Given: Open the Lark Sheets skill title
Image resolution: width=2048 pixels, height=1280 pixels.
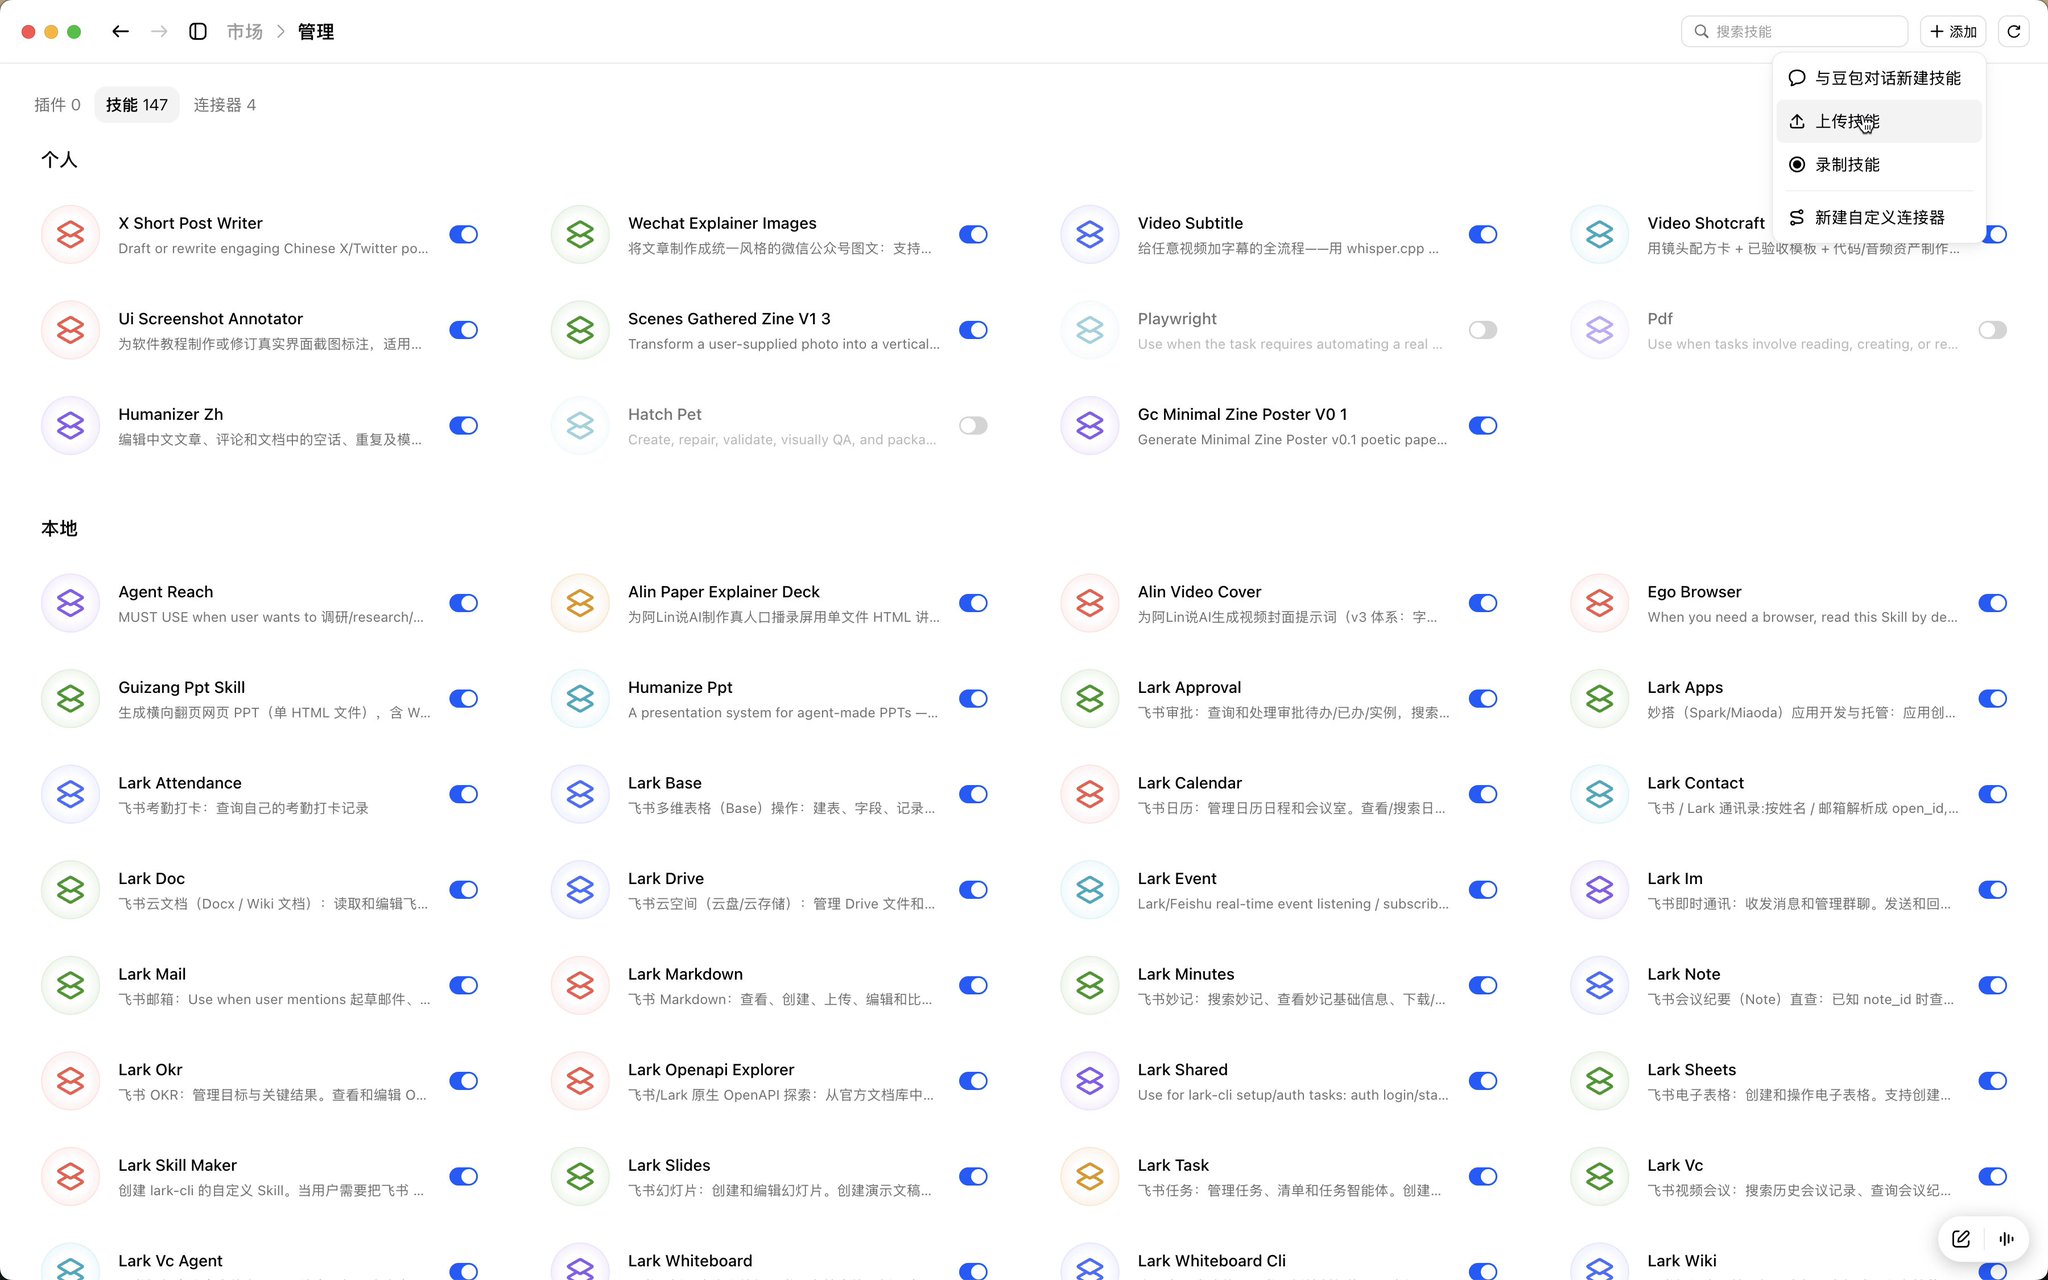Looking at the screenshot, I should coord(1691,1070).
